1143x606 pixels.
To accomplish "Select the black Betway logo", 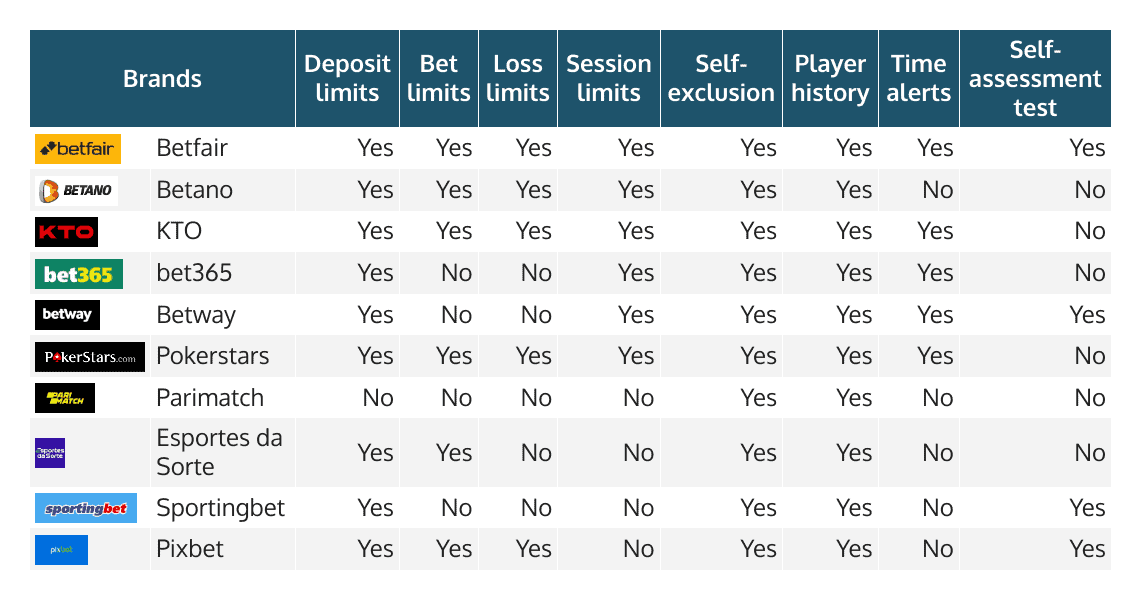I will [x=67, y=315].
